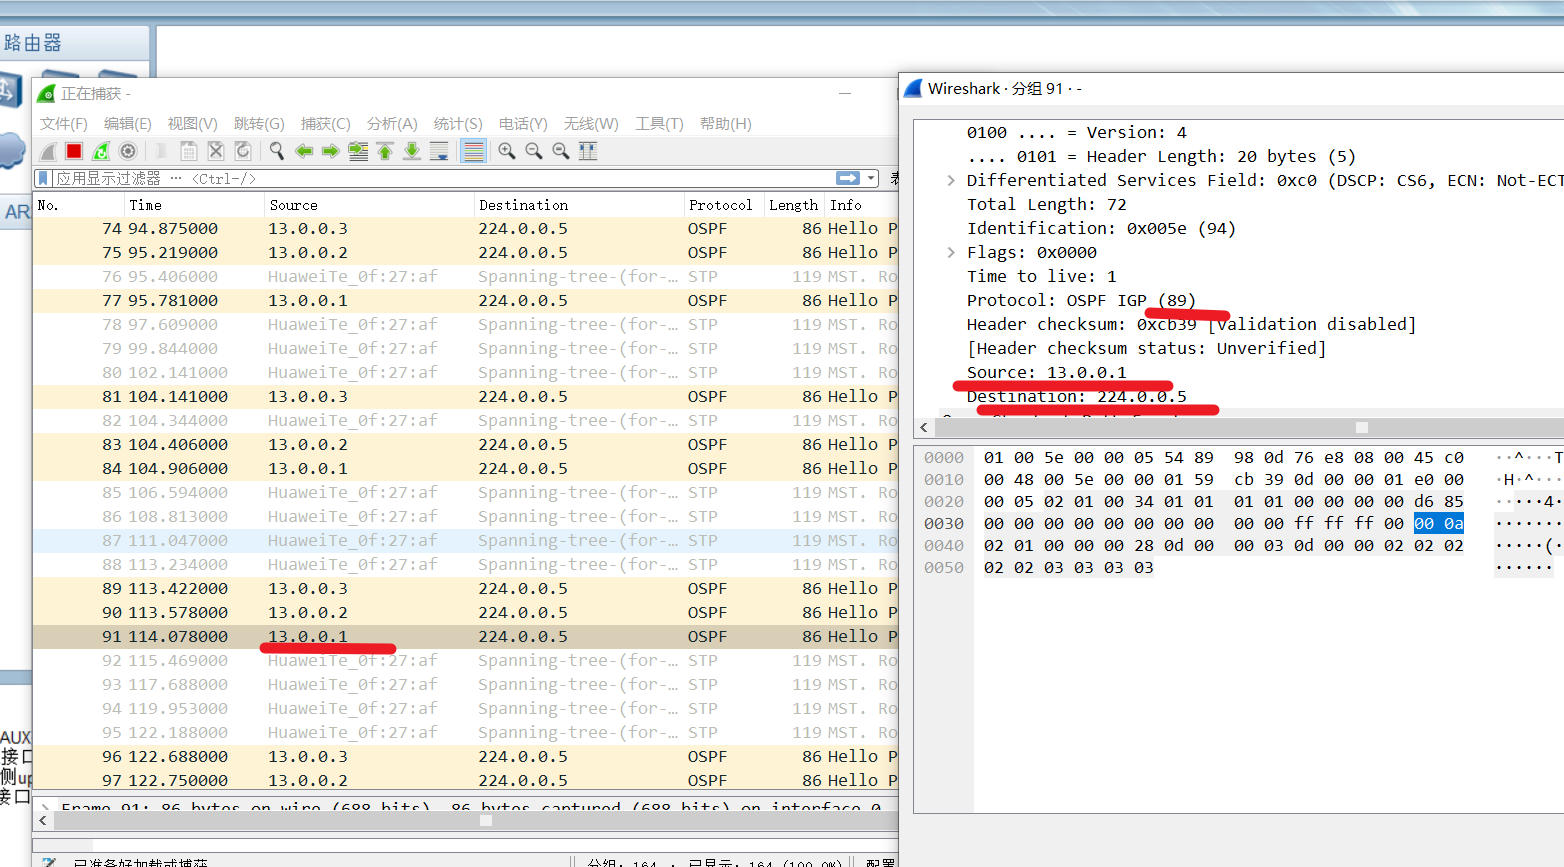Image resolution: width=1564 pixels, height=867 pixels.
Task: Sort packets by Length column header
Action: pyautogui.click(x=795, y=205)
